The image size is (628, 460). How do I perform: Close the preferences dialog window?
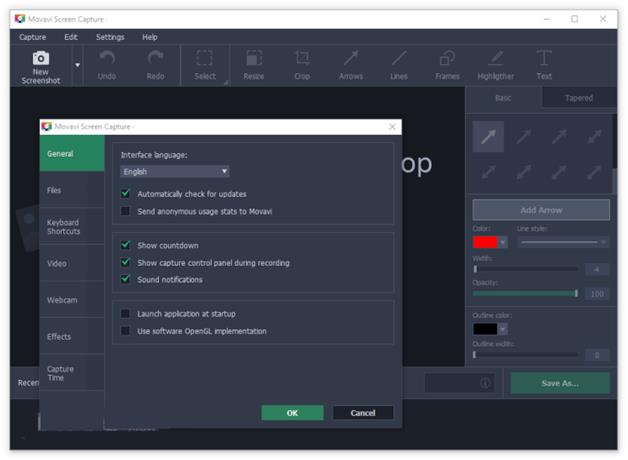[392, 127]
